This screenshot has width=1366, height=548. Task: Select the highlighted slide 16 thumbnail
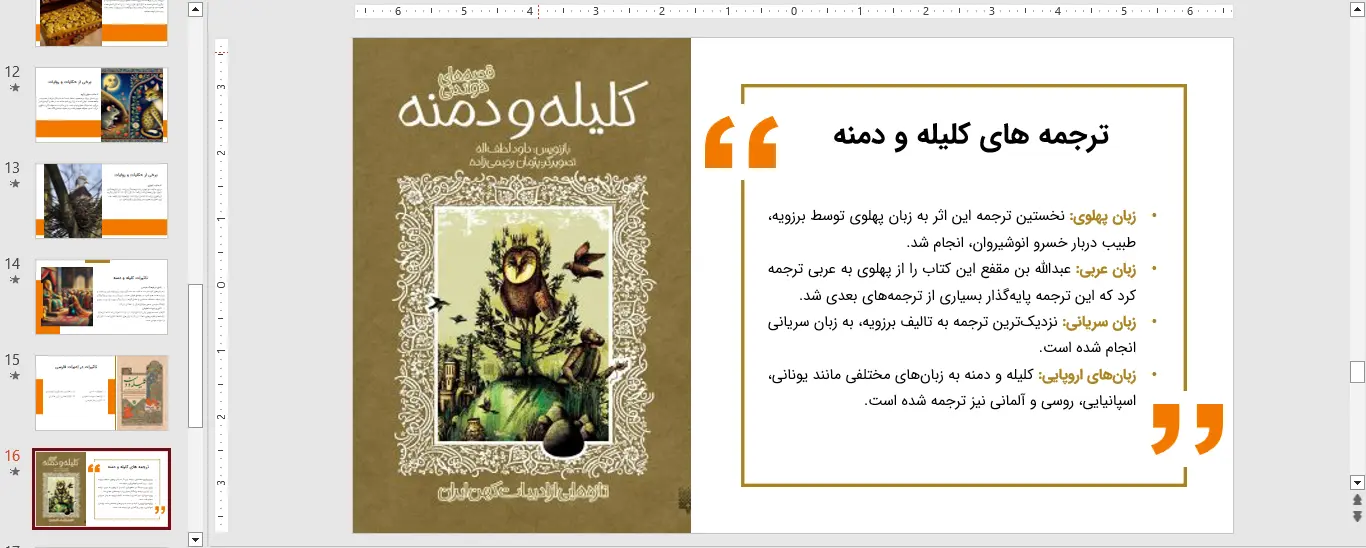(102, 488)
